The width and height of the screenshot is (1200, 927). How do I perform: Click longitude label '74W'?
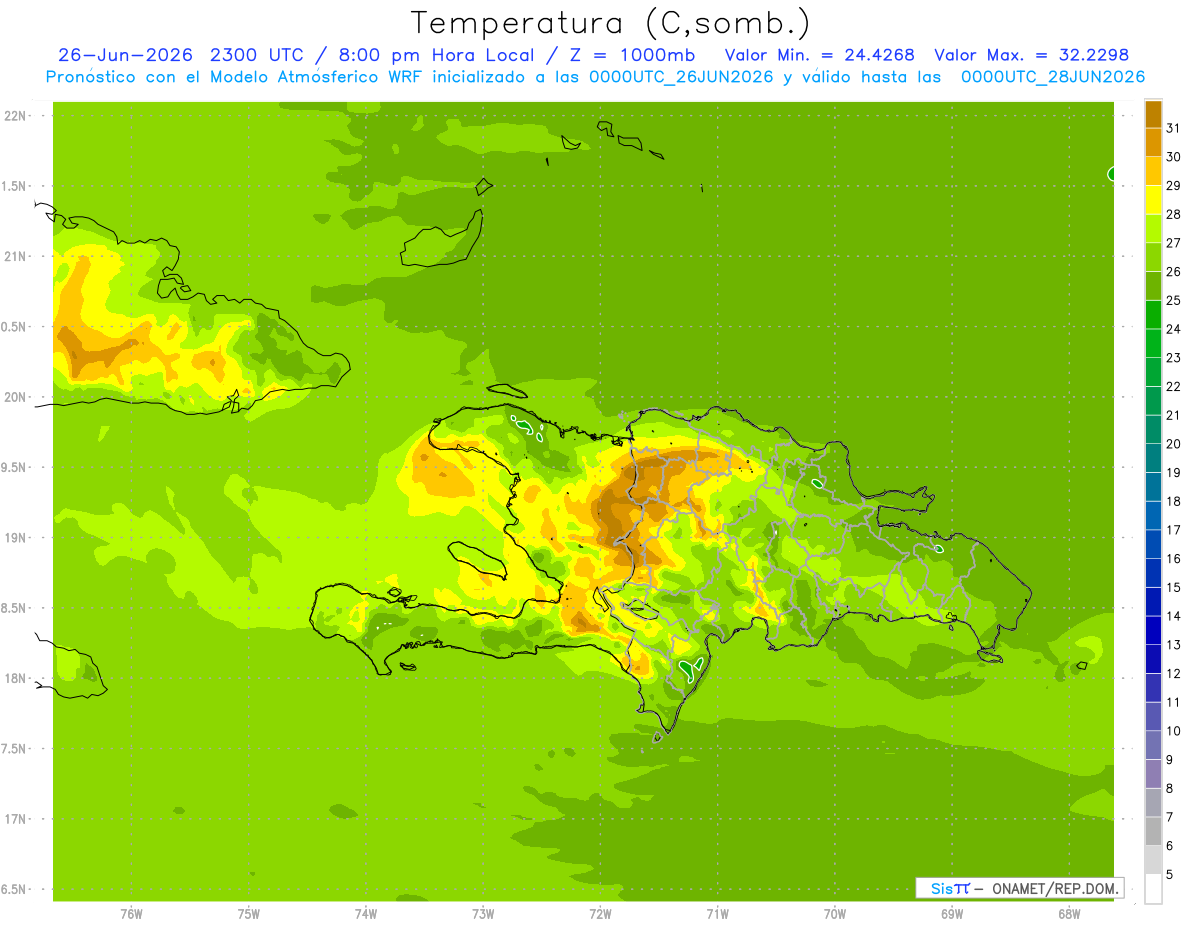[366, 914]
